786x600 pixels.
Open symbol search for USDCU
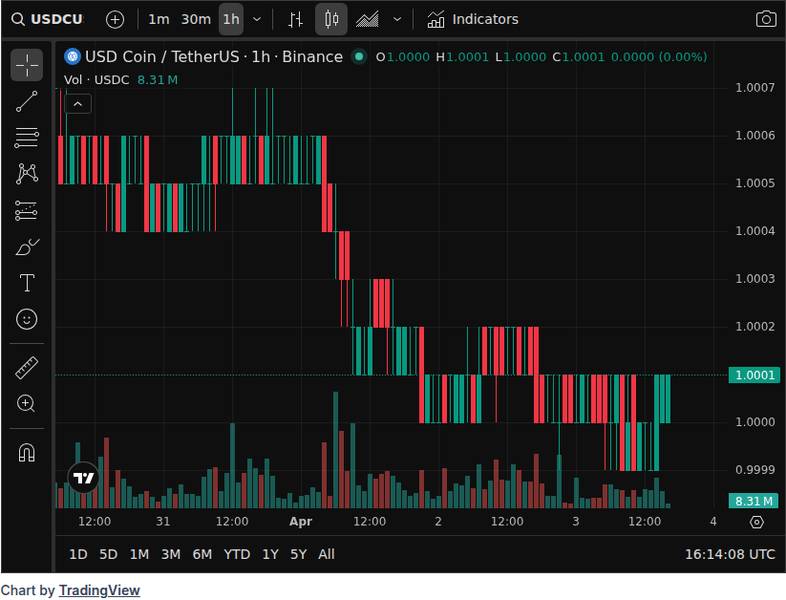click(x=47, y=20)
